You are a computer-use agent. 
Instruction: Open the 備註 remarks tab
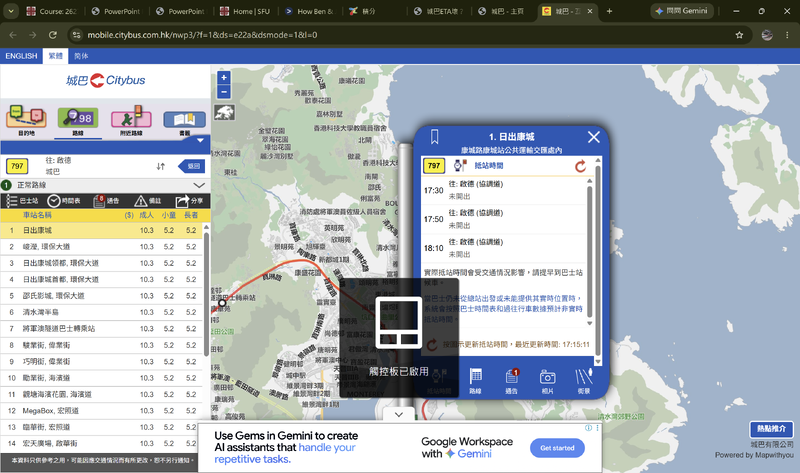148,201
